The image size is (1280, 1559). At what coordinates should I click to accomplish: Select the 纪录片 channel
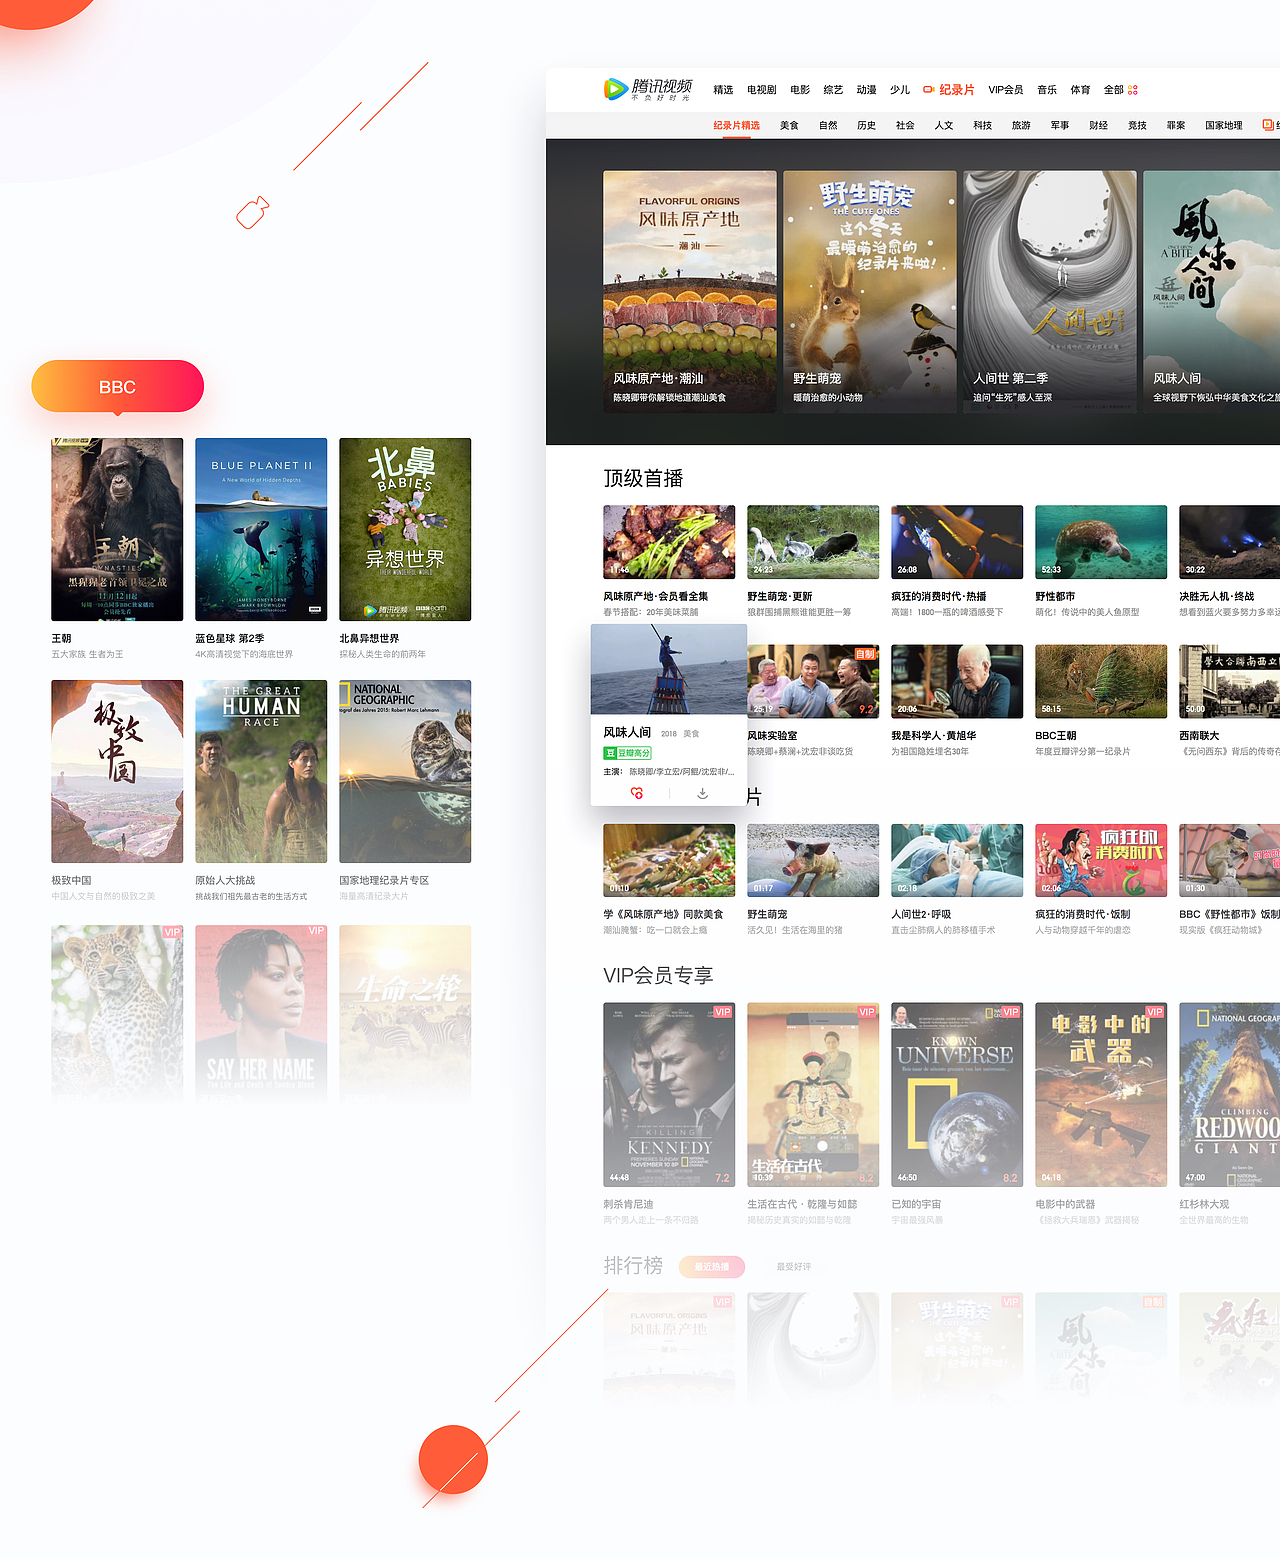957,90
